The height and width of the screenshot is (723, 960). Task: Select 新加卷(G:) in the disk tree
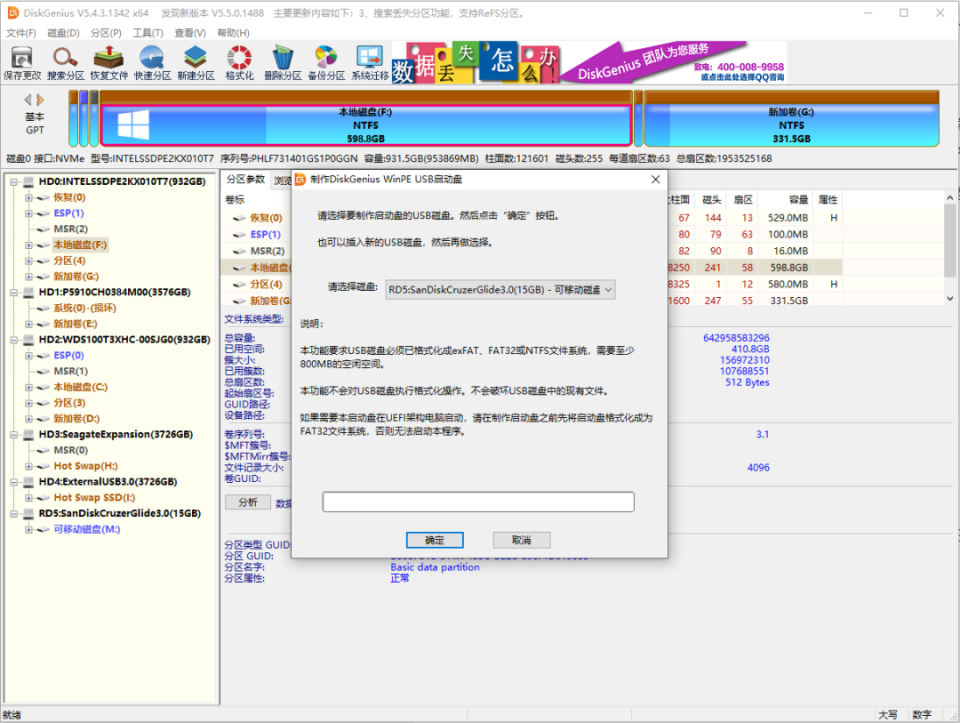[x=76, y=277]
